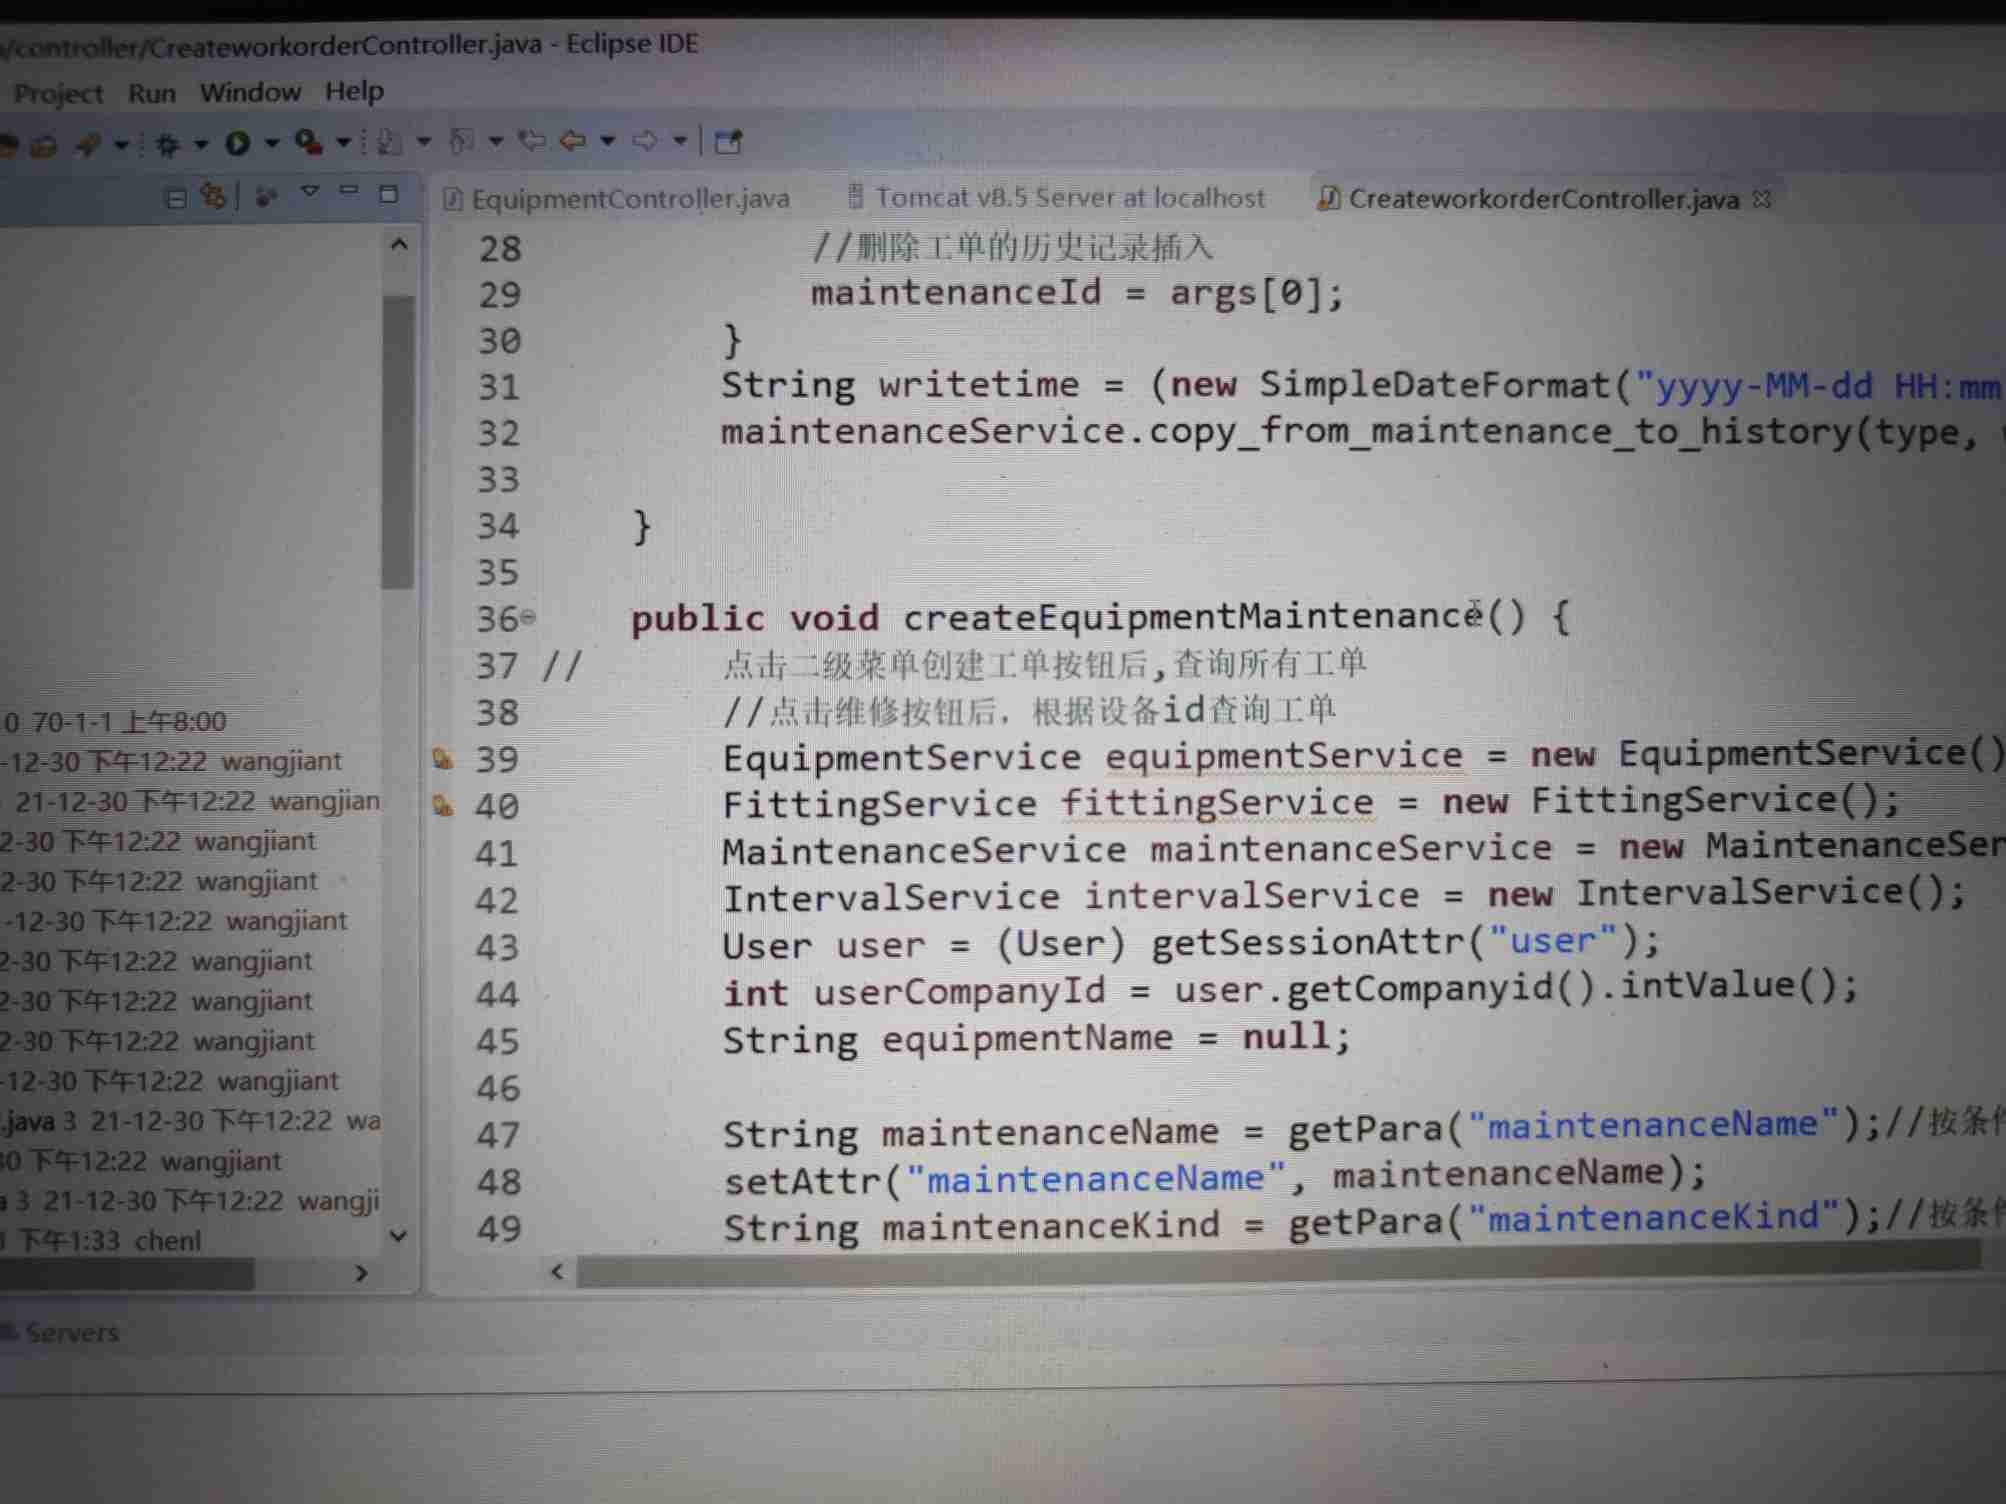This screenshot has height=1504, width=2006.
Task: Click the Back navigation arrow
Action: [x=572, y=141]
